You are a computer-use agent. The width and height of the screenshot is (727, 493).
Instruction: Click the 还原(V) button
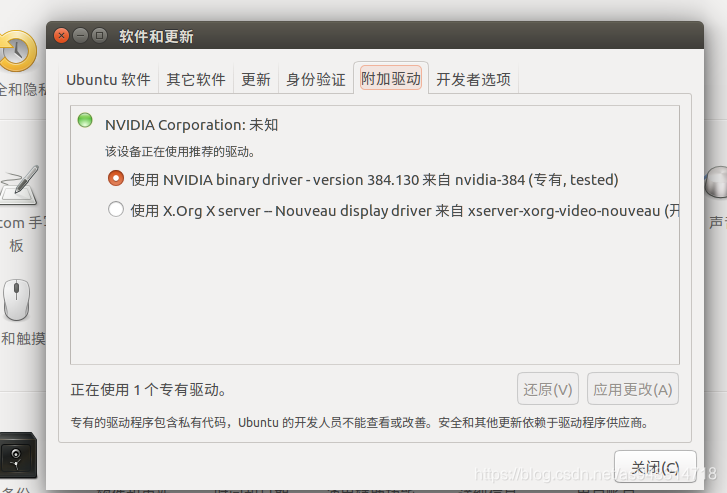click(548, 389)
